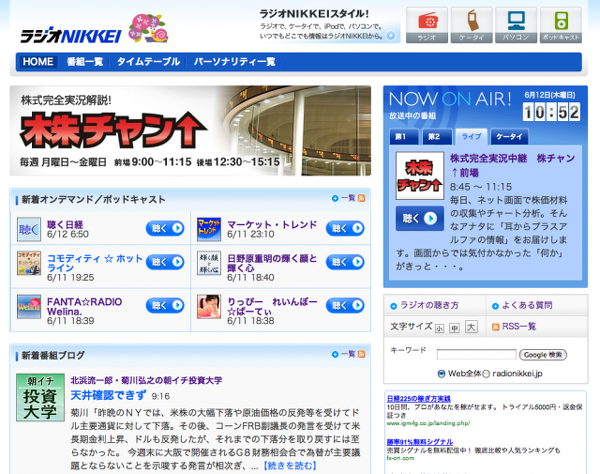Image resolution: width=600 pixels, height=474 pixels.
Task: Open the ポッドキャスト iPod icon
Action: (561, 25)
